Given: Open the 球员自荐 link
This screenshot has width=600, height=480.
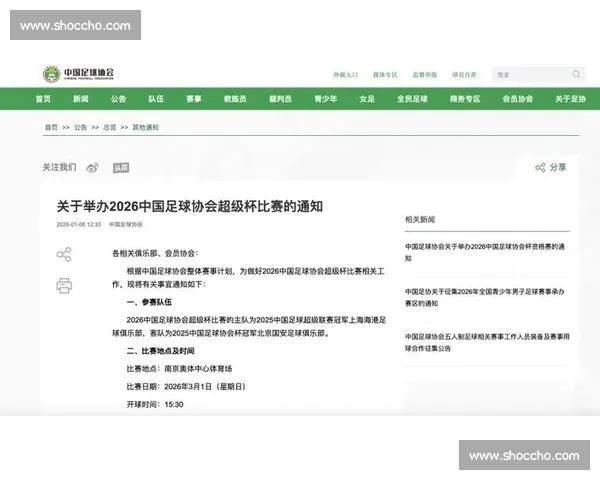Looking at the screenshot, I should 464,75.
